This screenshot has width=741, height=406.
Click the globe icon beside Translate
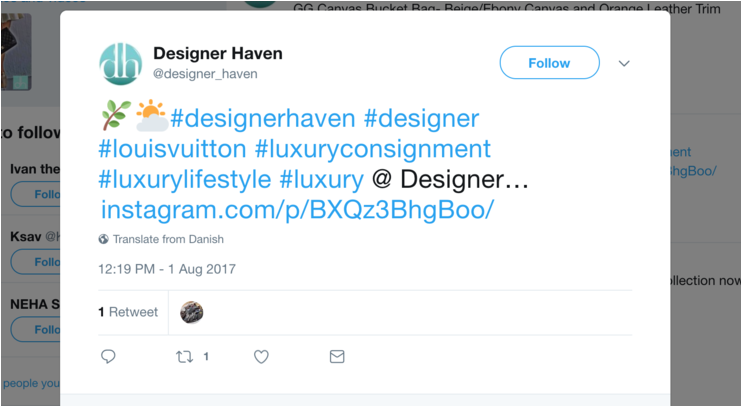(103, 239)
